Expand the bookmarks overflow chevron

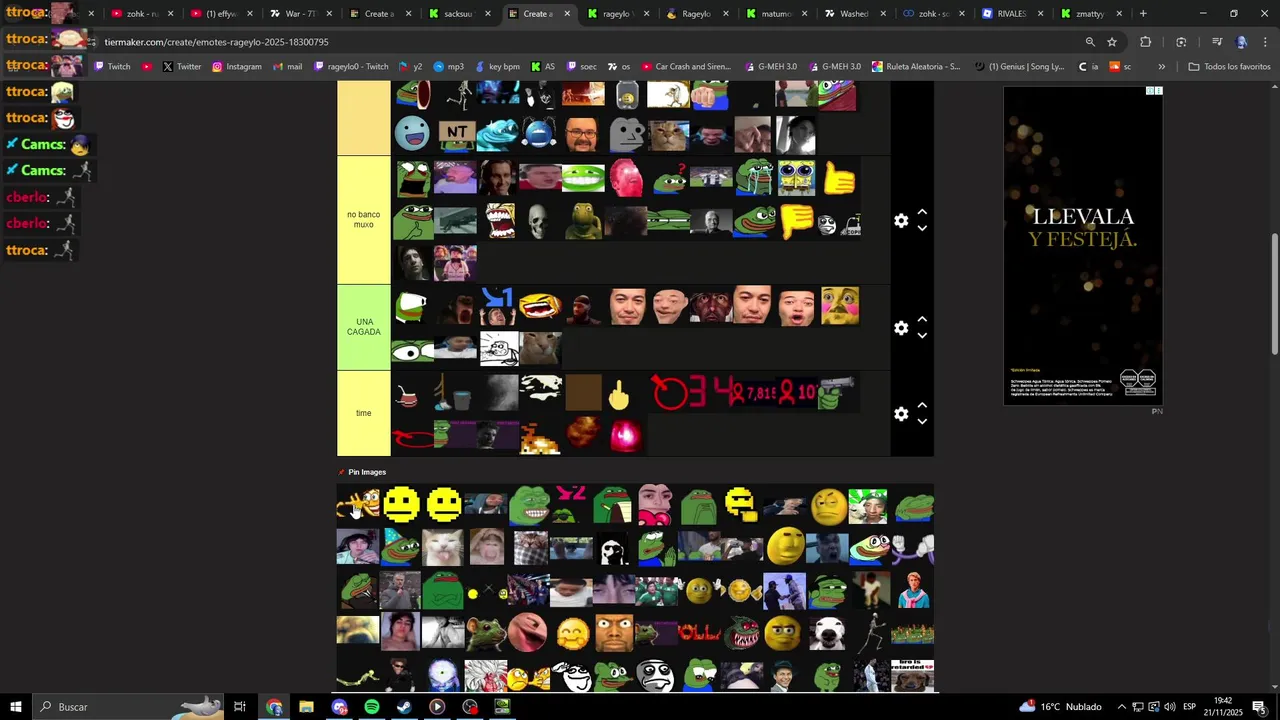[1161, 67]
